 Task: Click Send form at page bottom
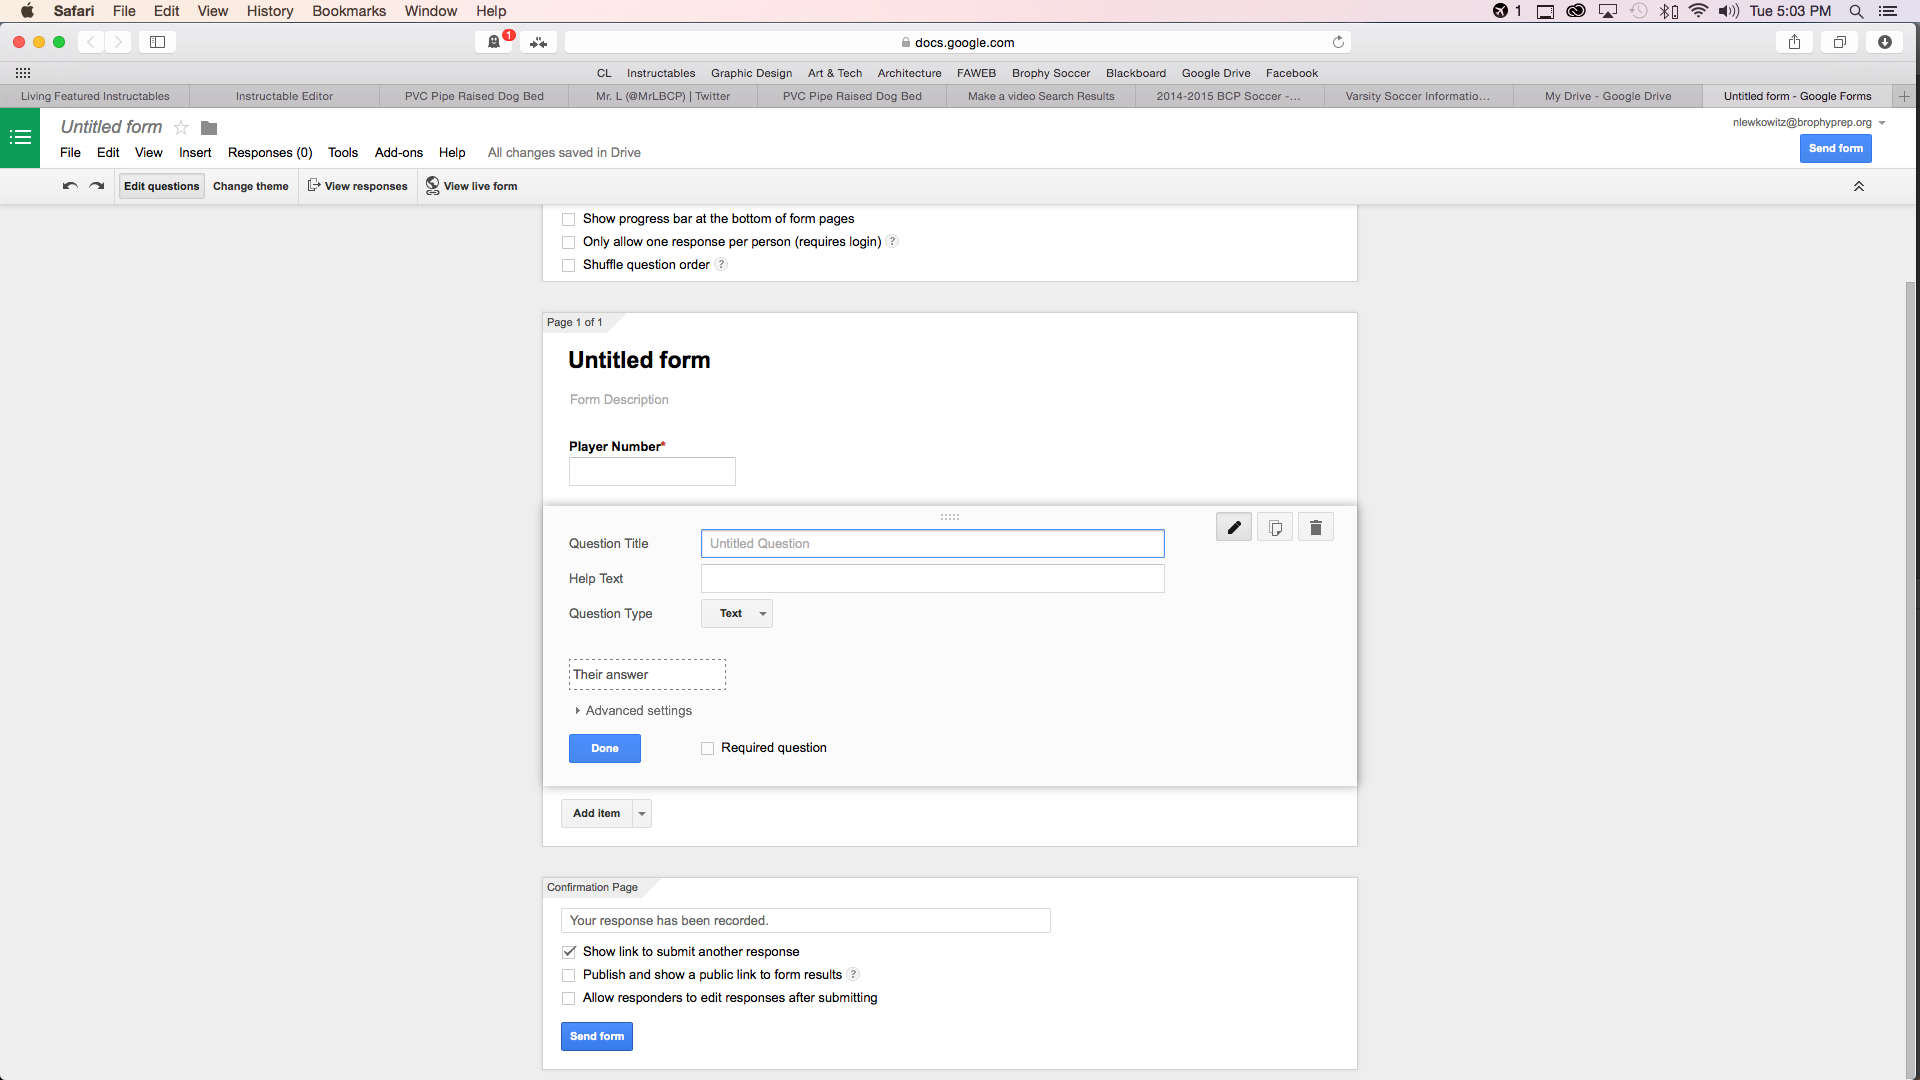[596, 1036]
